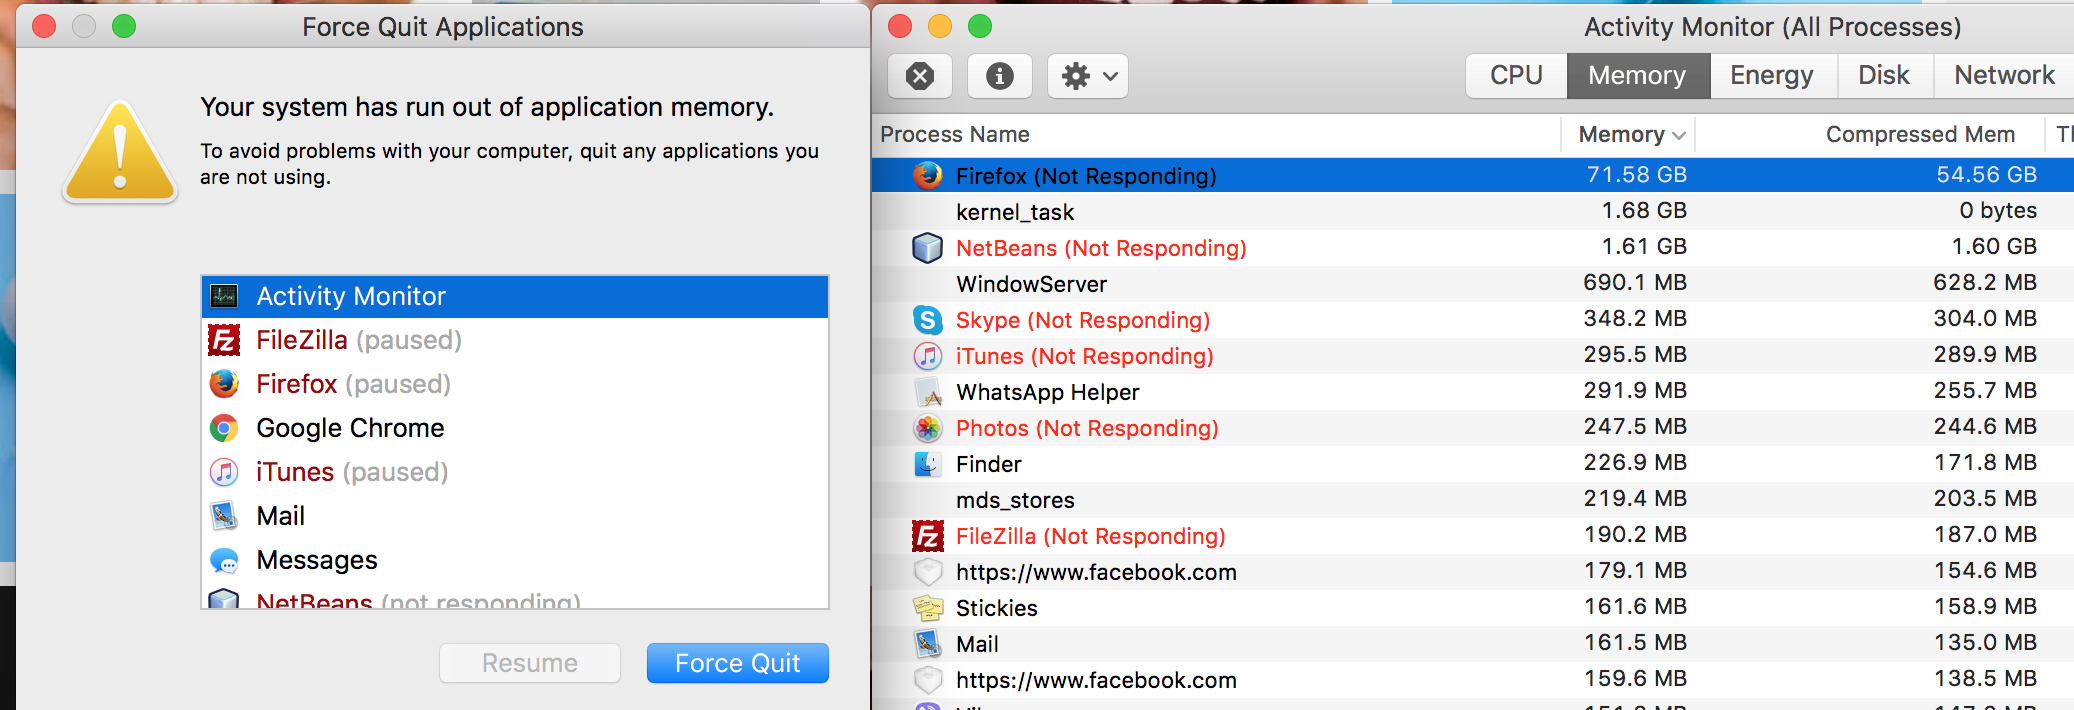Select Firefox (paused) in the Force Quit list
This screenshot has width=2074, height=710.
(x=515, y=384)
